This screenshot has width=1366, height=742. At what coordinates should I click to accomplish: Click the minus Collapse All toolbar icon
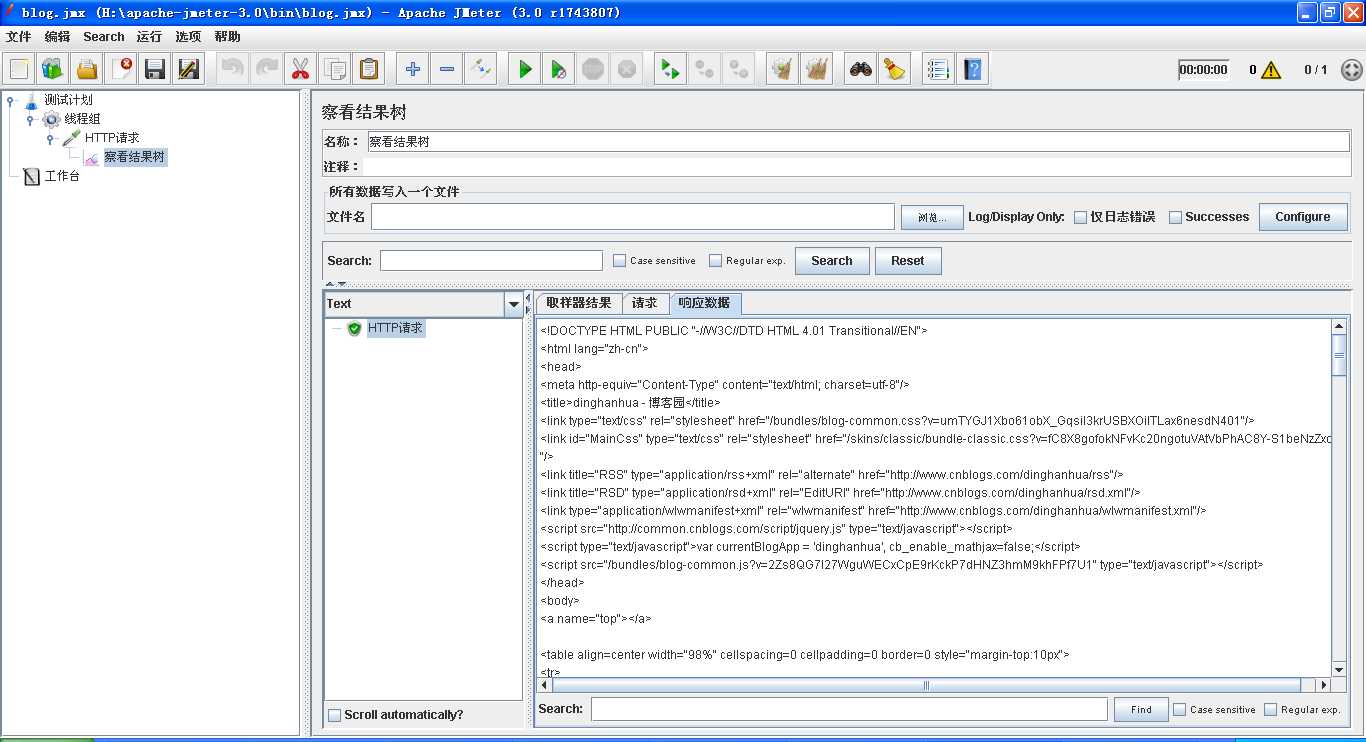pos(447,69)
